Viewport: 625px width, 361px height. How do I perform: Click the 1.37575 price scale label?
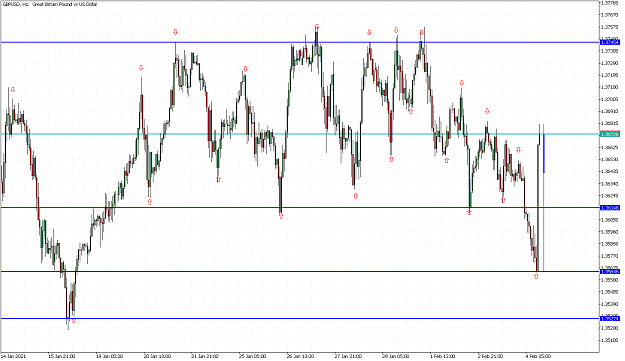[610, 27]
